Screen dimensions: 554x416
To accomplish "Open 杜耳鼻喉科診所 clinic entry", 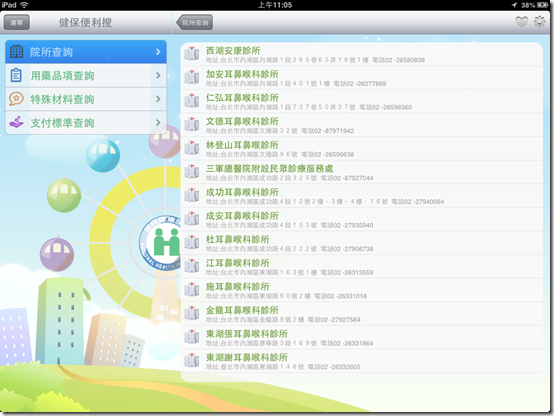I will click(362, 243).
